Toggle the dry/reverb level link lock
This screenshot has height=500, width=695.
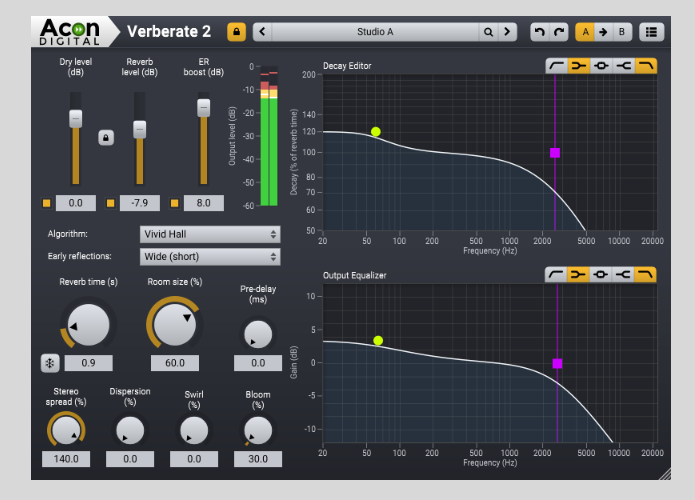click(x=106, y=138)
